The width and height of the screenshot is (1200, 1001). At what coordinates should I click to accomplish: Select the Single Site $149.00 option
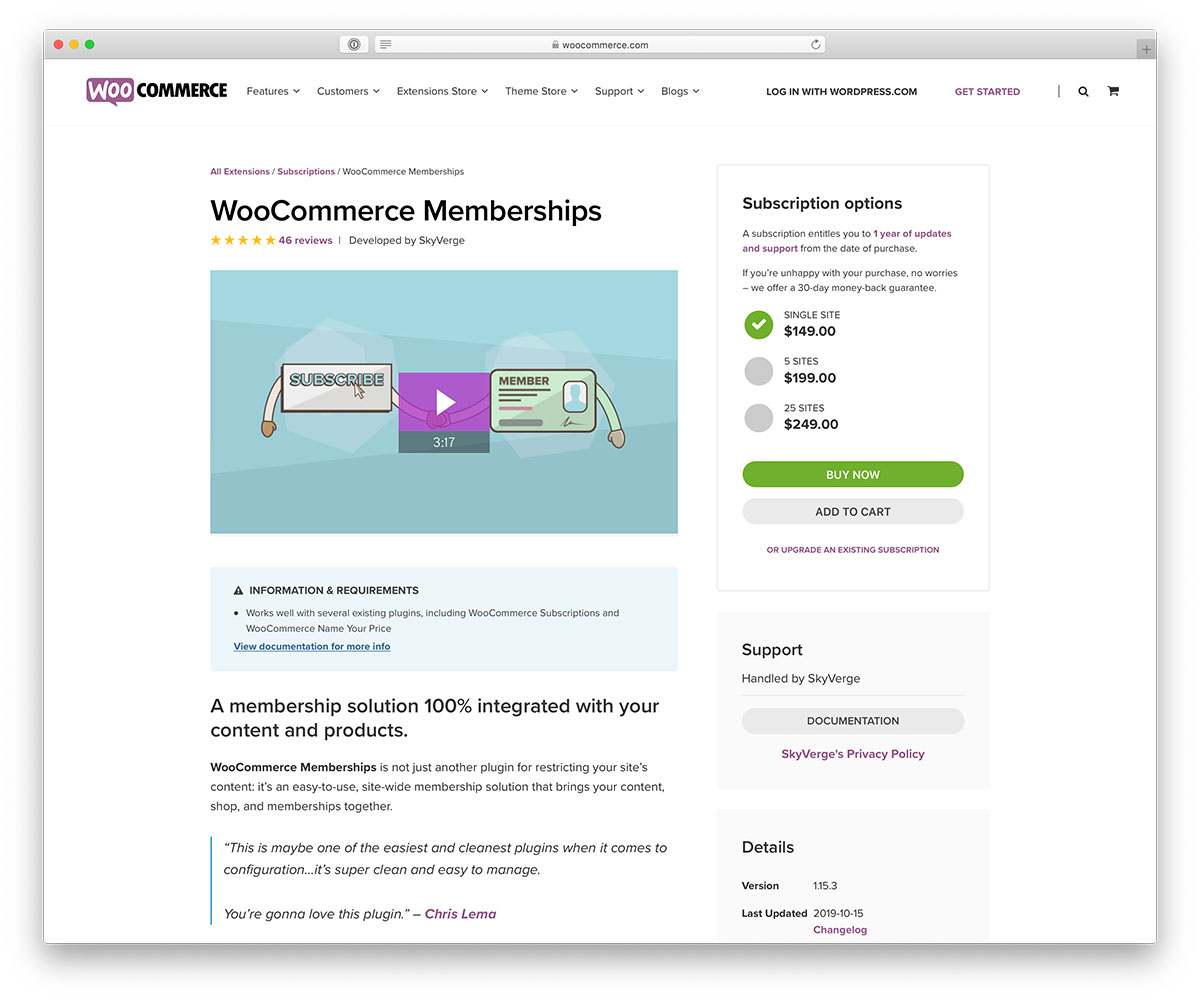759,324
